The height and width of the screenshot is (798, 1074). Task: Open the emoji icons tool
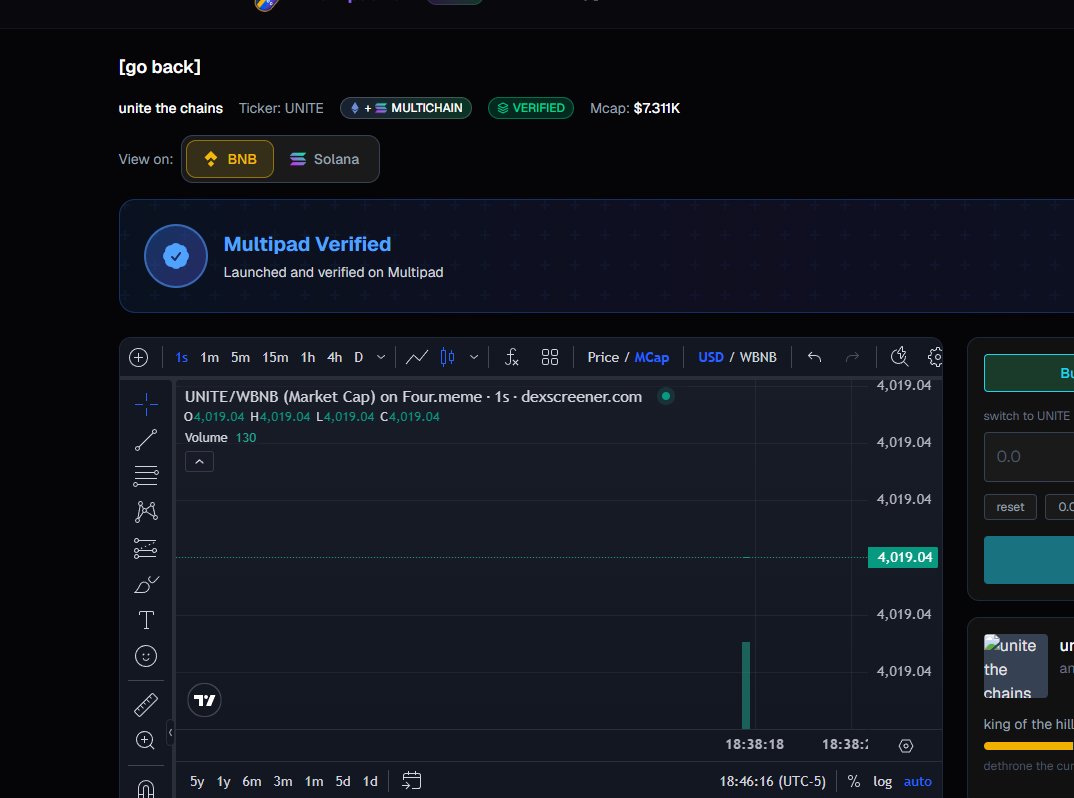tap(146, 656)
